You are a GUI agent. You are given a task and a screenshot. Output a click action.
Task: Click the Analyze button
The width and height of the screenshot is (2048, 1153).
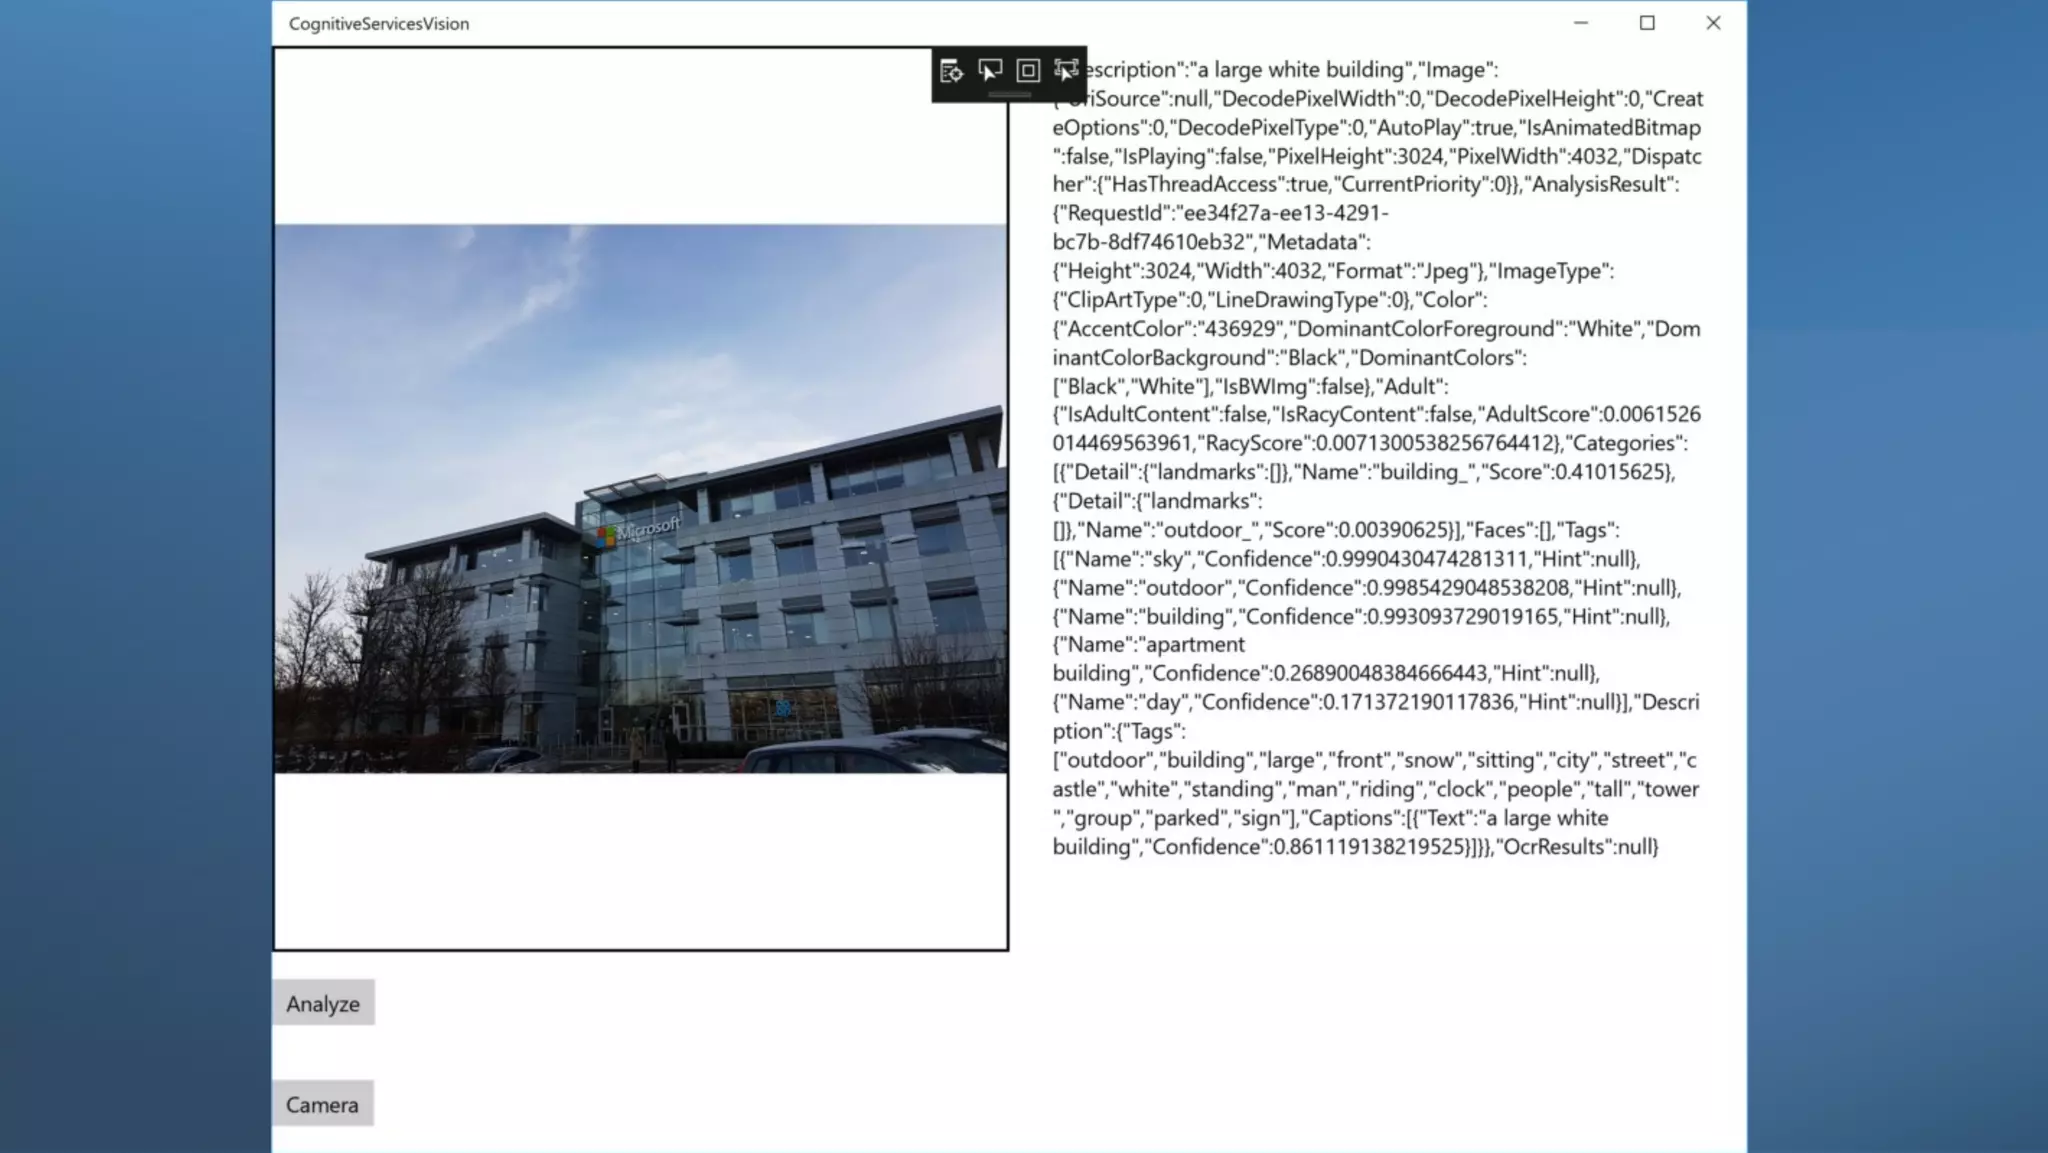[x=323, y=1003]
